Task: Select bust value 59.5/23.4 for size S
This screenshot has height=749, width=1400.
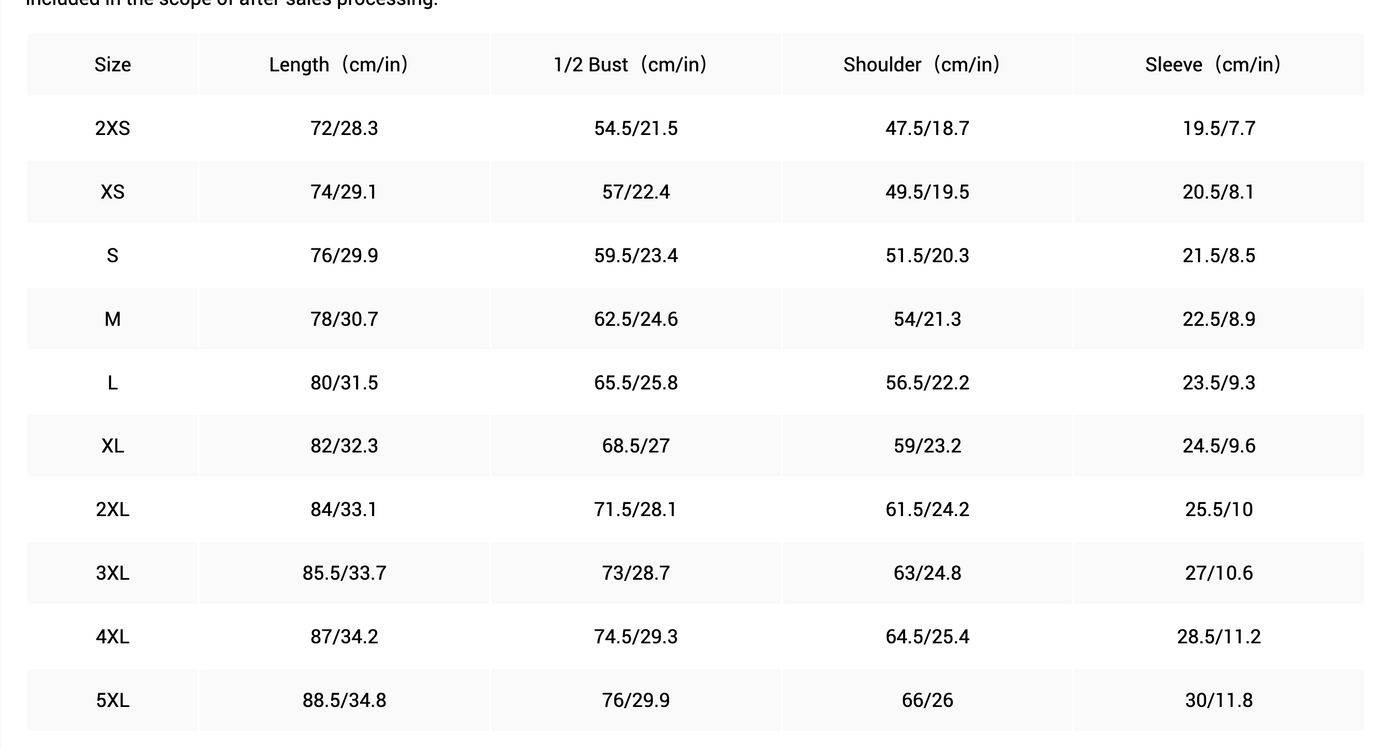Action: point(636,255)
